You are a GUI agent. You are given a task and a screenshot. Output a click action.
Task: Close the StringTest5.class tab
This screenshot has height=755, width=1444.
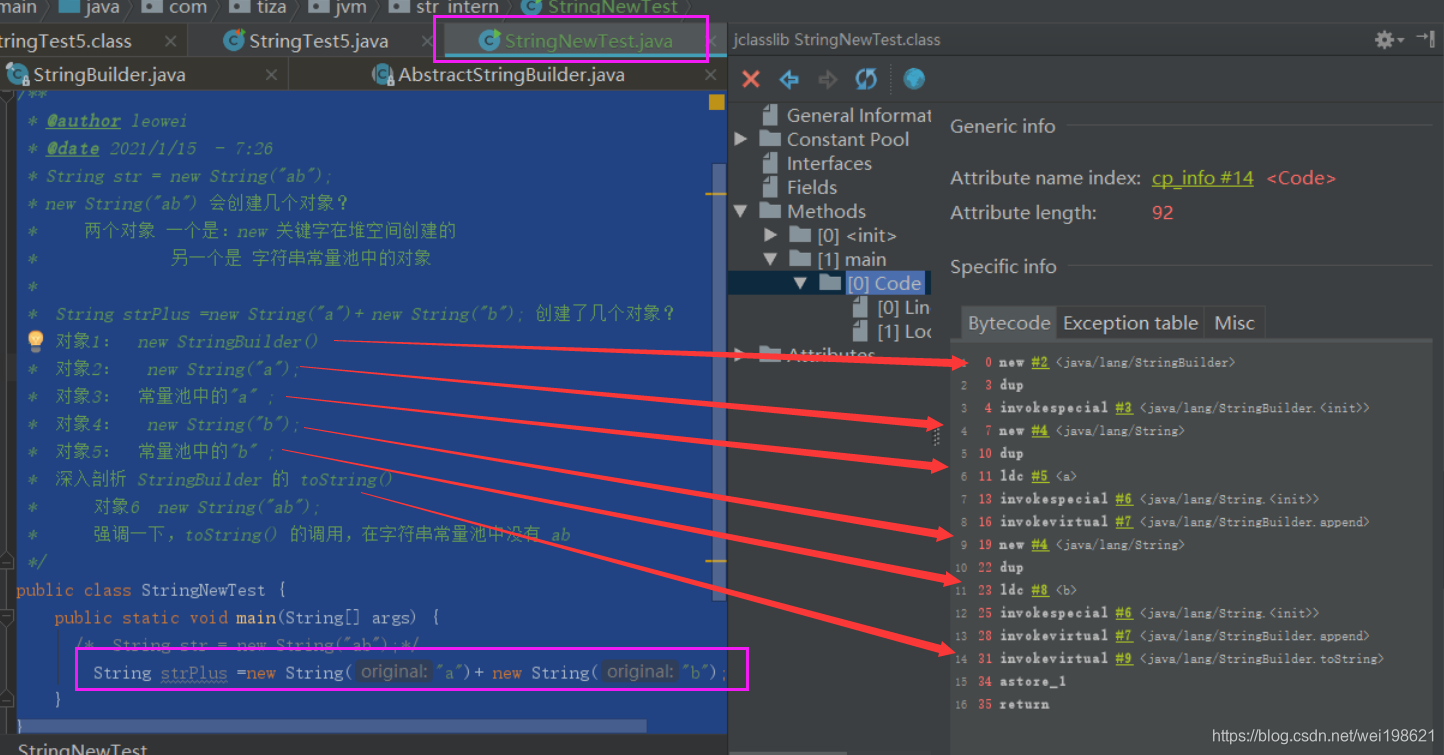pyautogui.click(x=171, y=41)
